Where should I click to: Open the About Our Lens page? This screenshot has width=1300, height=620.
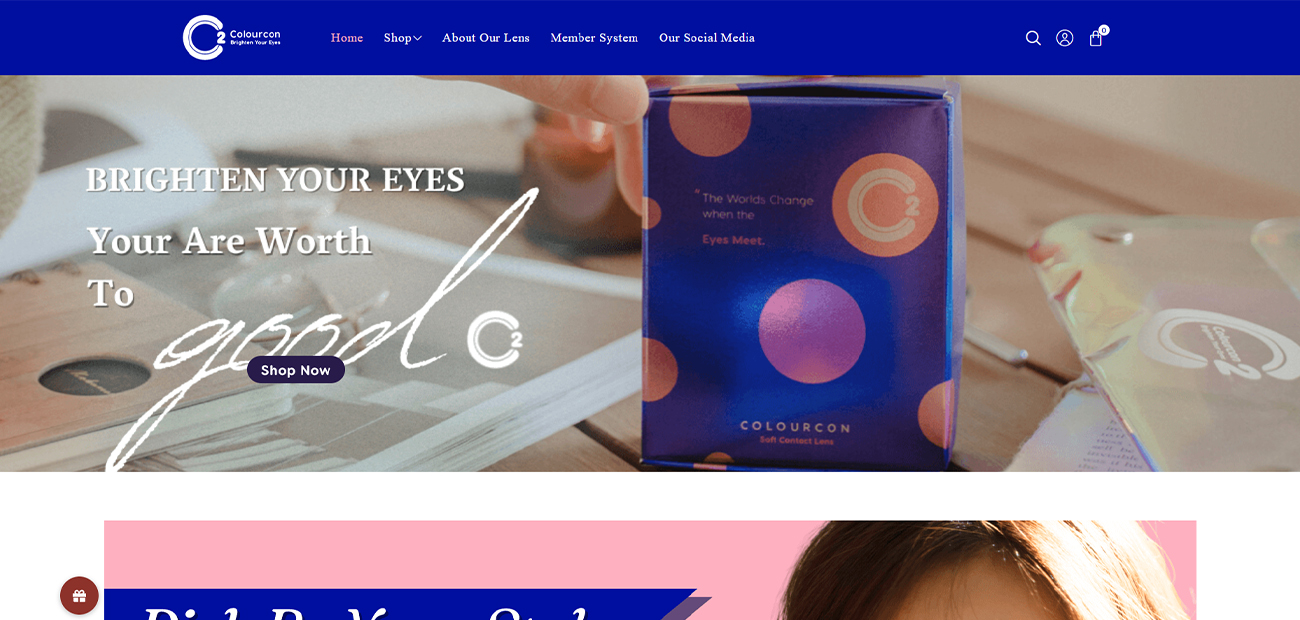(486, 38)
